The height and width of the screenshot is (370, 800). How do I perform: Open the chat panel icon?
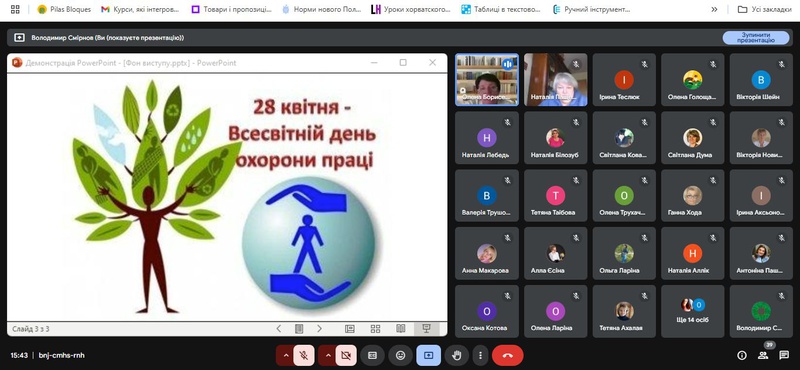click(x=784, y=355)
